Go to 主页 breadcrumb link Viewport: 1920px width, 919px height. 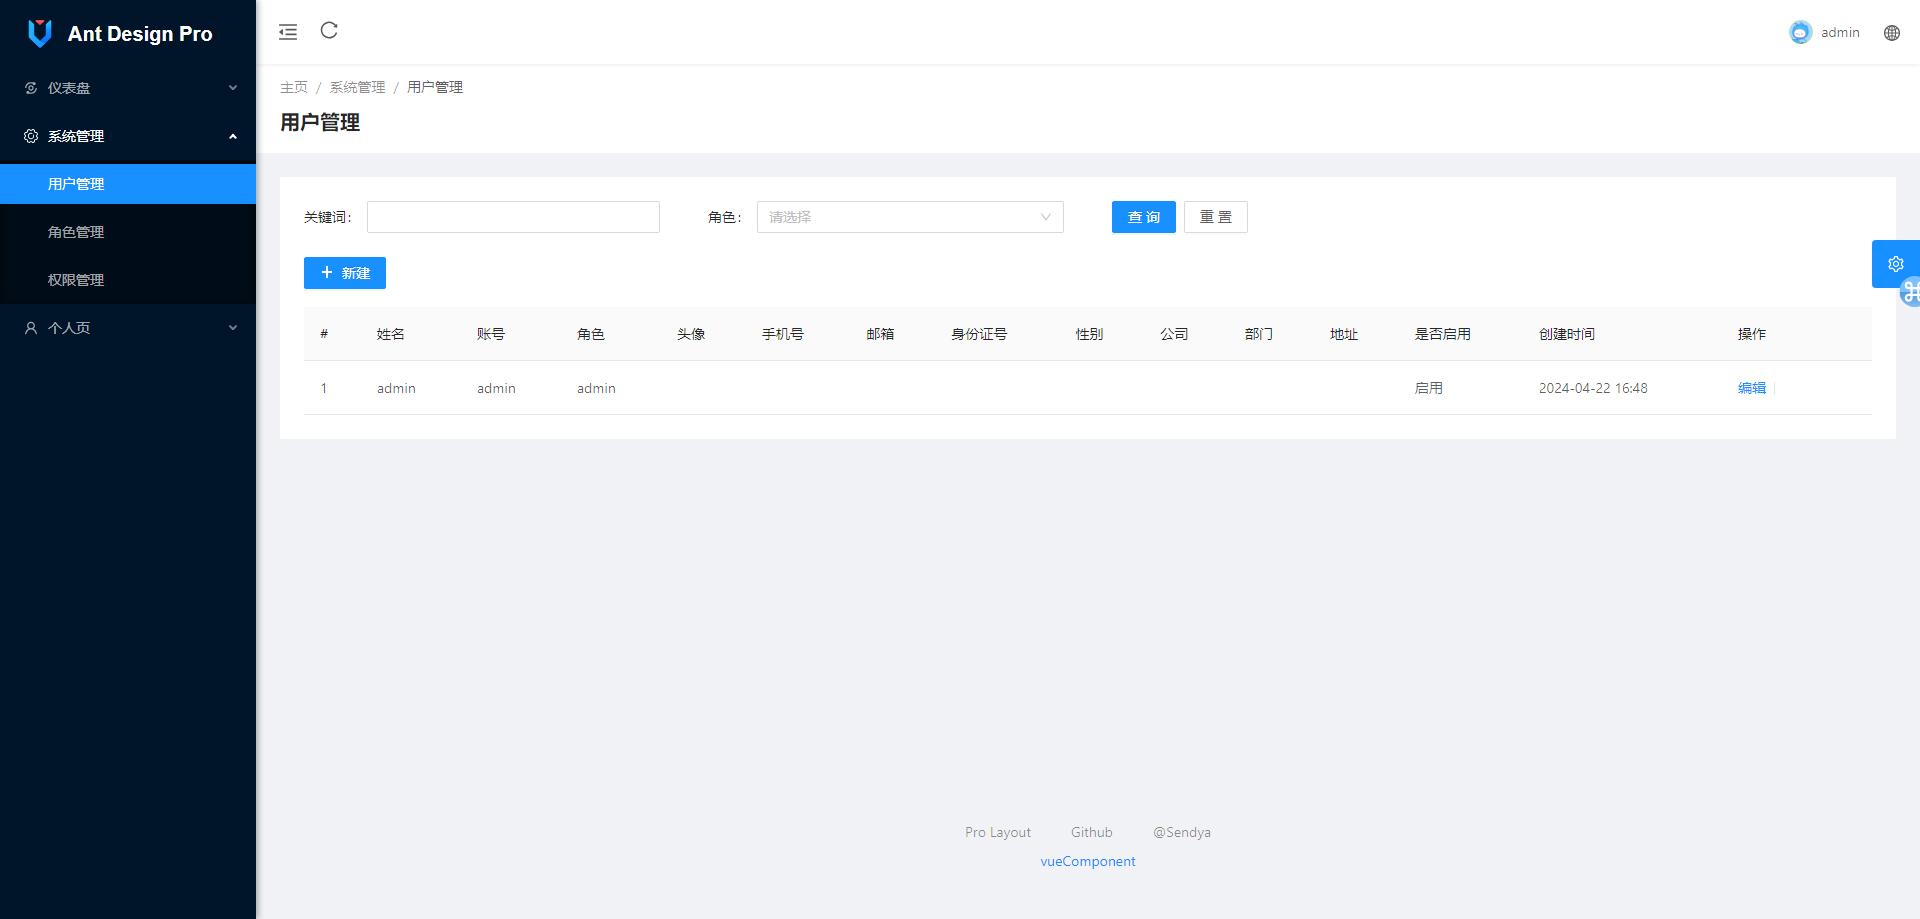294,87
